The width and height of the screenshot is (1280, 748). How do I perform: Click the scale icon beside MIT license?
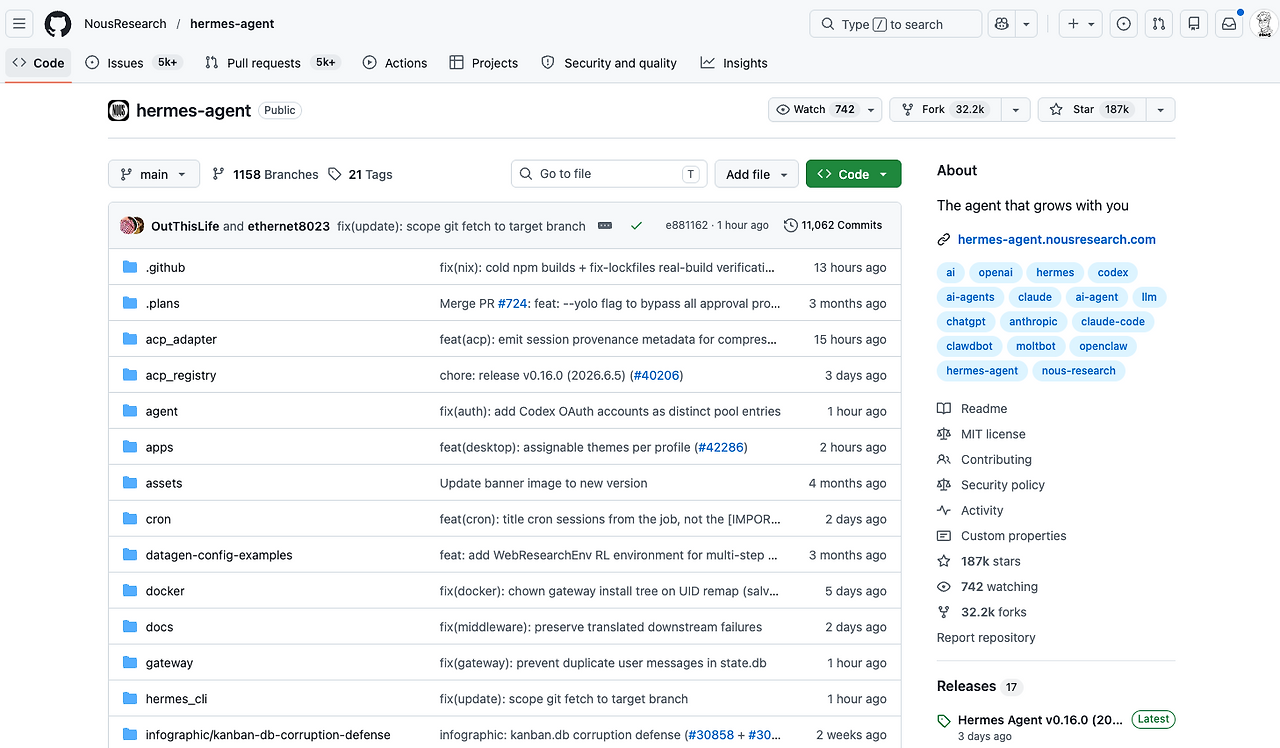tap(944, 435)
